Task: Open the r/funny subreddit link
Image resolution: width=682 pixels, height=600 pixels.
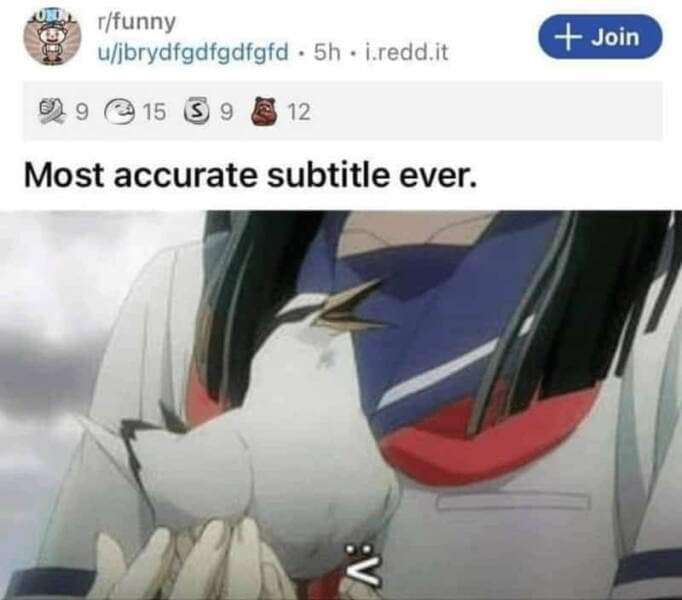Action: (x=137, y=22)
